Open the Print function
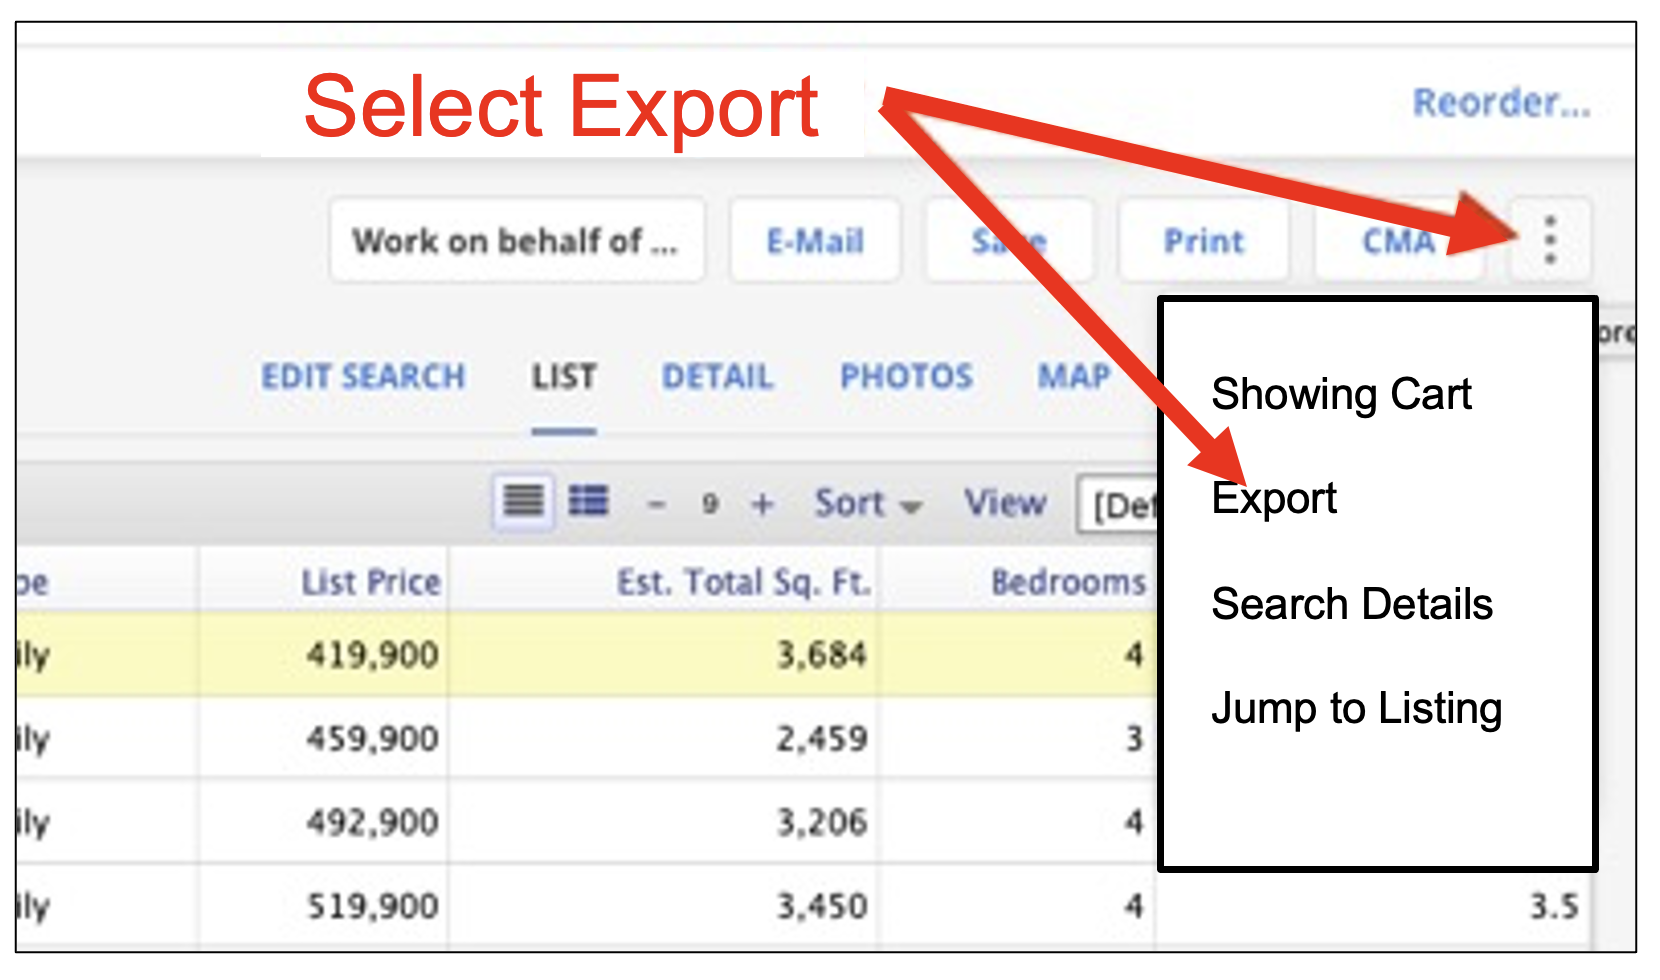1660x980 pixels. [1203, 241]
